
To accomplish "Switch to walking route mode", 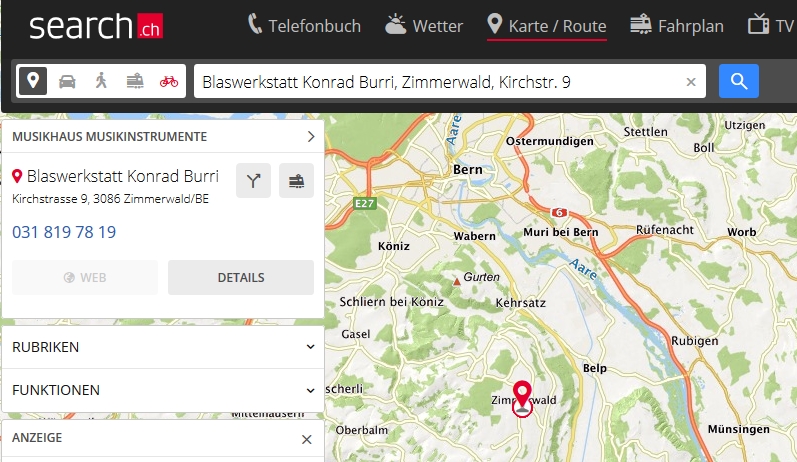I will (101, 81).
